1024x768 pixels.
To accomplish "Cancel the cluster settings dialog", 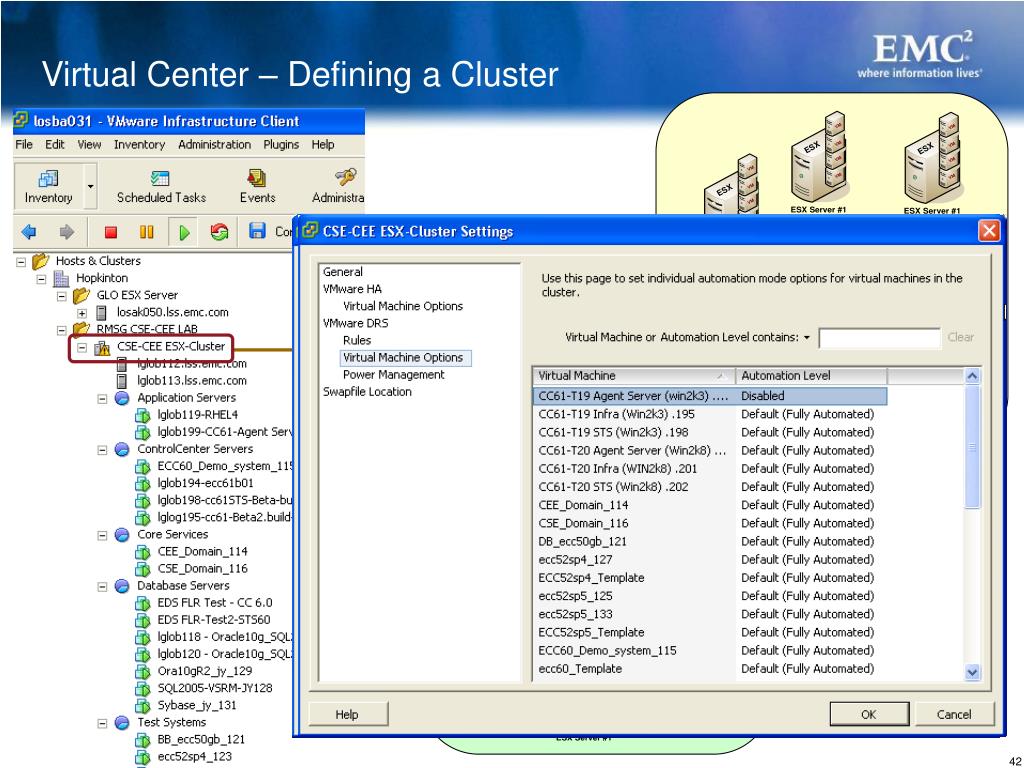I will 954,715.
